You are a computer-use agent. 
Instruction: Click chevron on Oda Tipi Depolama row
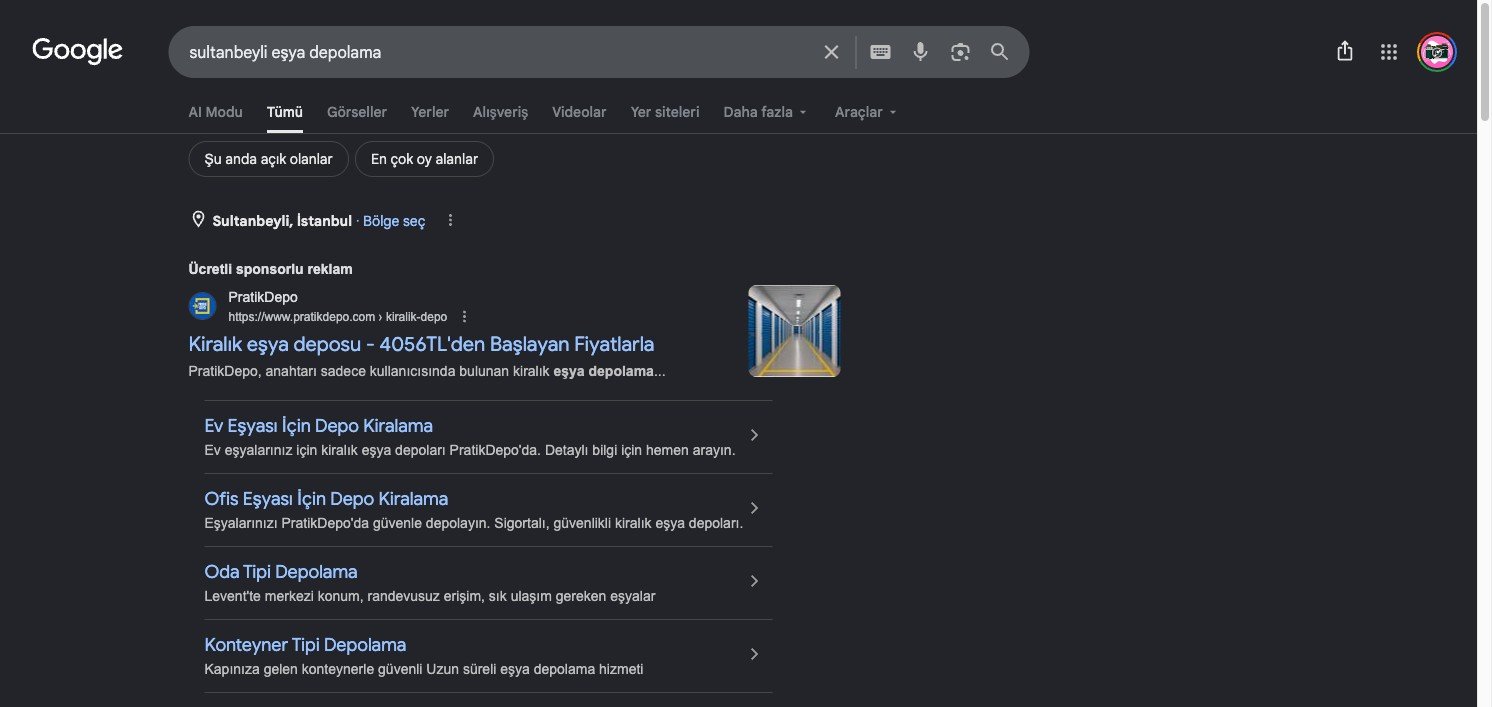pyautogui.click(x=754, y=581)
